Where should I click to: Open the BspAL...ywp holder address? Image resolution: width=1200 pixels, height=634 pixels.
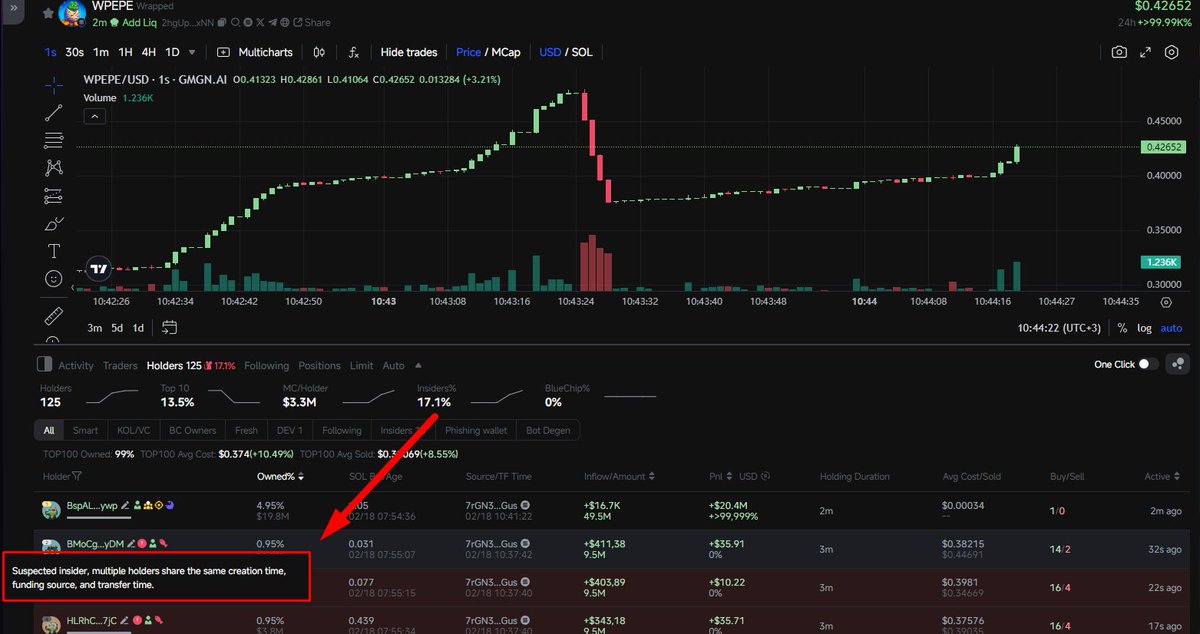92,506
